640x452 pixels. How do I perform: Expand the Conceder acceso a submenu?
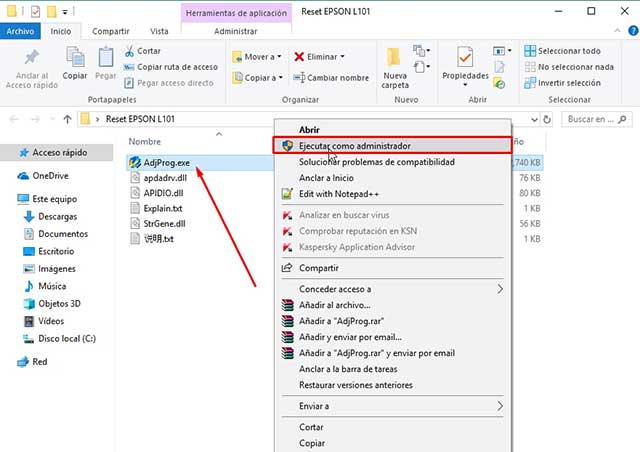pyautogui.click(x=500, y=289)
